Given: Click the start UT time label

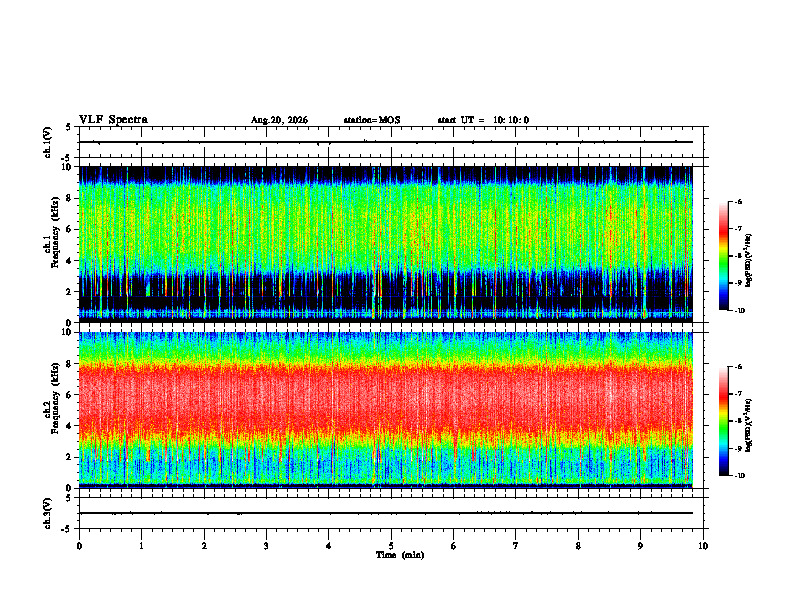Looking at the screenshot, I should [483, 120].
